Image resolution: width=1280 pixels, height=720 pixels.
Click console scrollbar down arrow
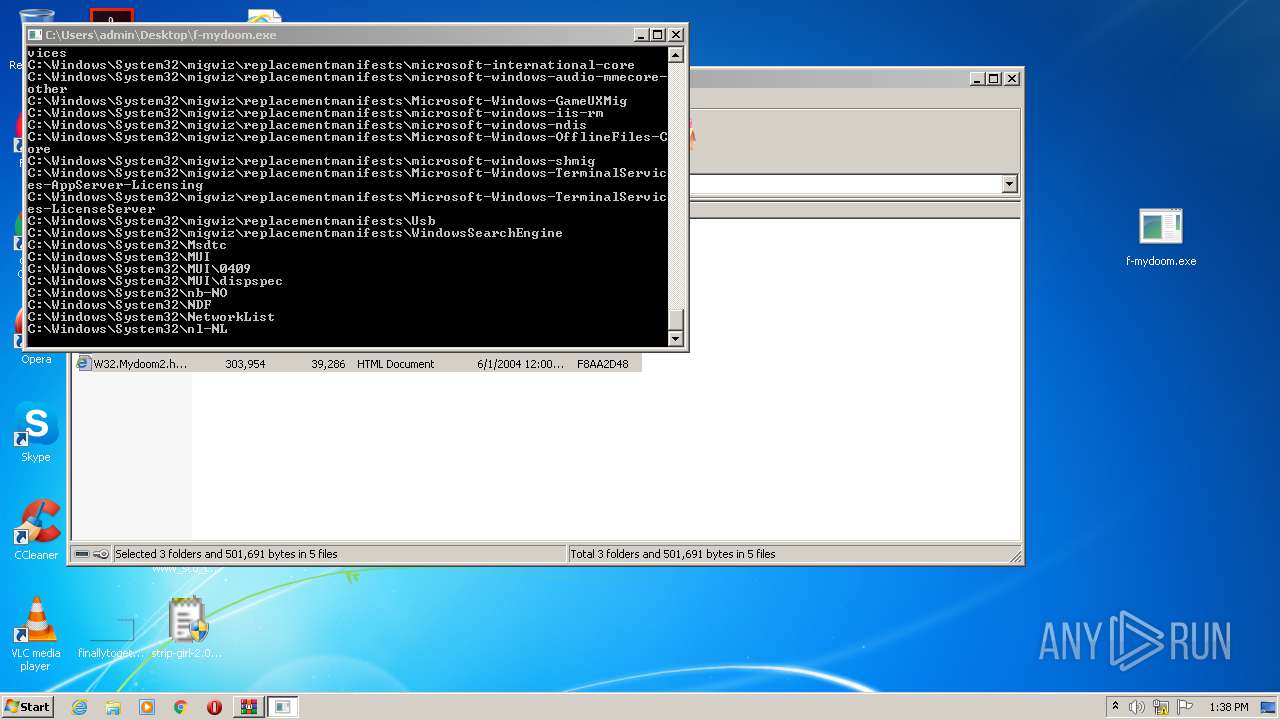coord(676,338)
